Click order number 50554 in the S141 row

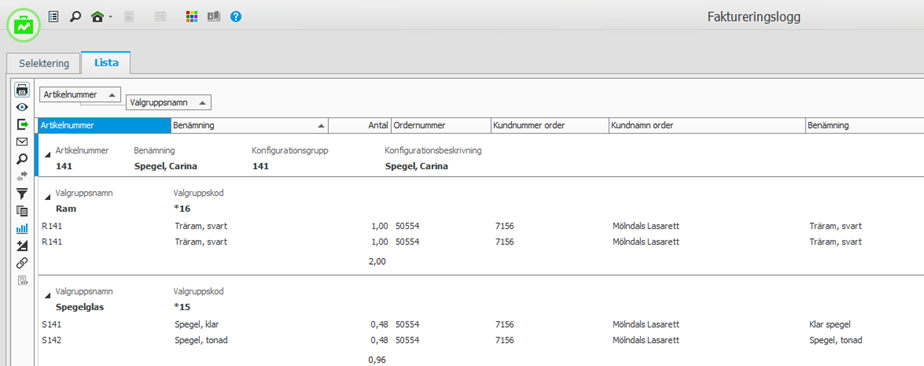pyautogui.click(x=407, y=324)
